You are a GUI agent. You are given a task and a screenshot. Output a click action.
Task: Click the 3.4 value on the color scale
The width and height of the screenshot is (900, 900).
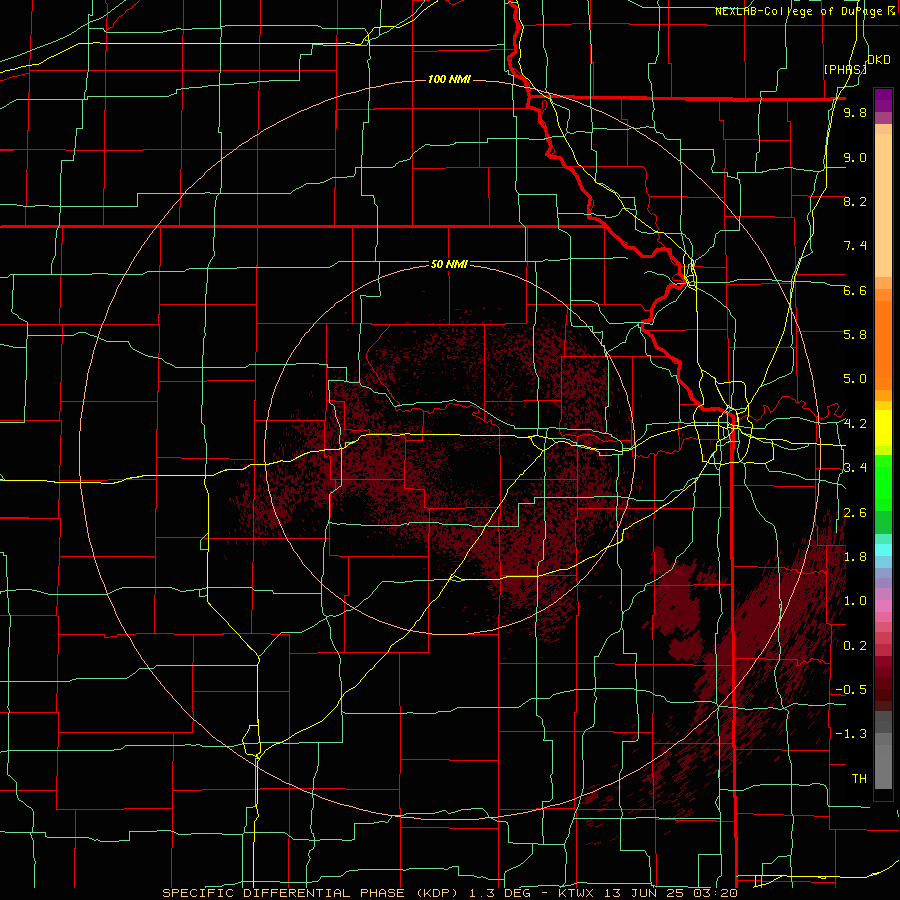(x=855, y=468)
